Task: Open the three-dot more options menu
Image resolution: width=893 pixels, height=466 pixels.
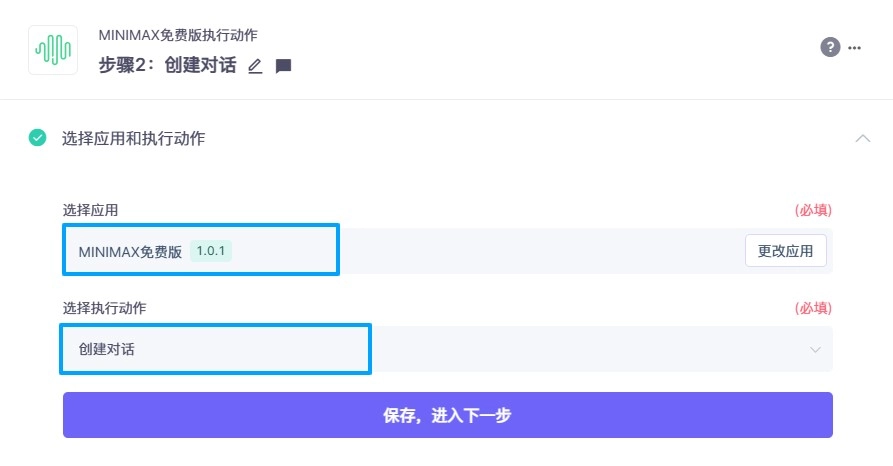Action: point(854,47)
